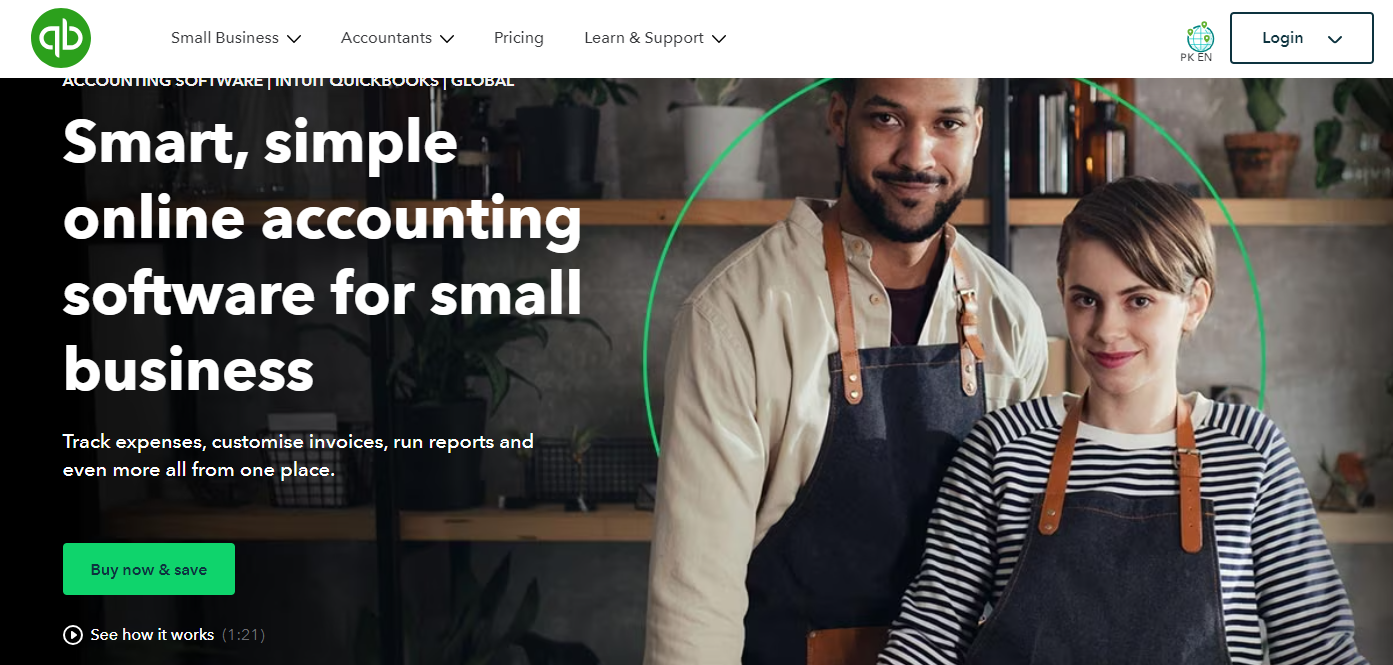This screenshot has width=1393, height=665.
Task: Open the Login dropdown chevron
Action: tap(1335, 39)
